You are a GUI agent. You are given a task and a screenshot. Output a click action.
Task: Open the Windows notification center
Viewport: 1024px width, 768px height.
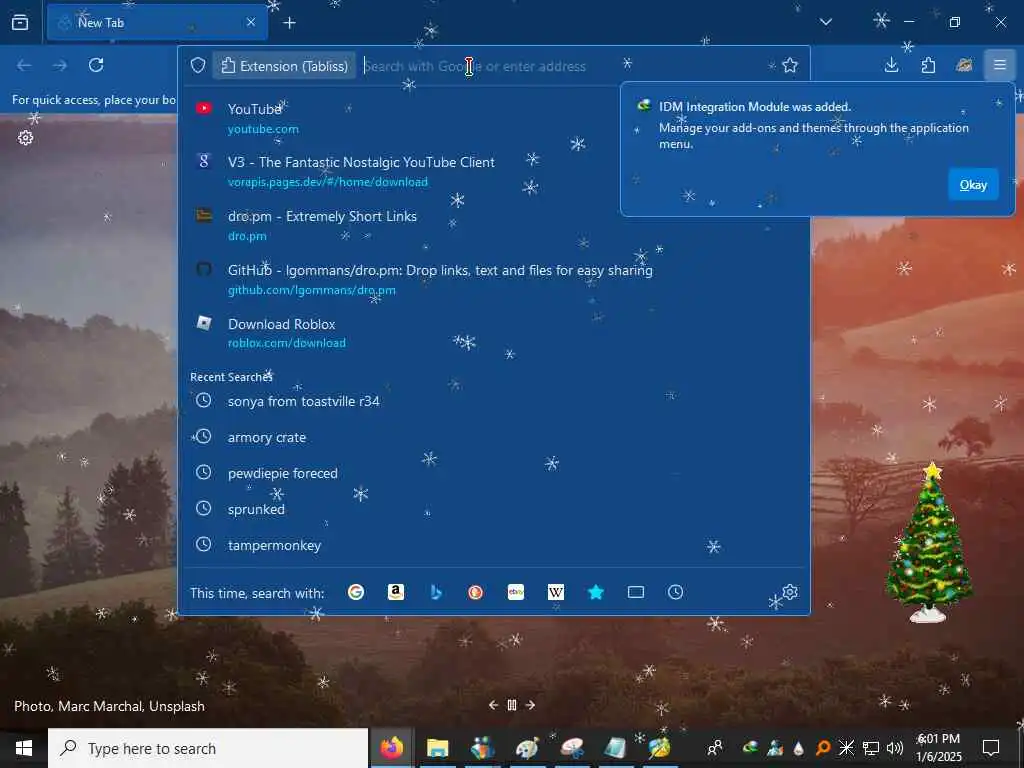tap(991, 748)
